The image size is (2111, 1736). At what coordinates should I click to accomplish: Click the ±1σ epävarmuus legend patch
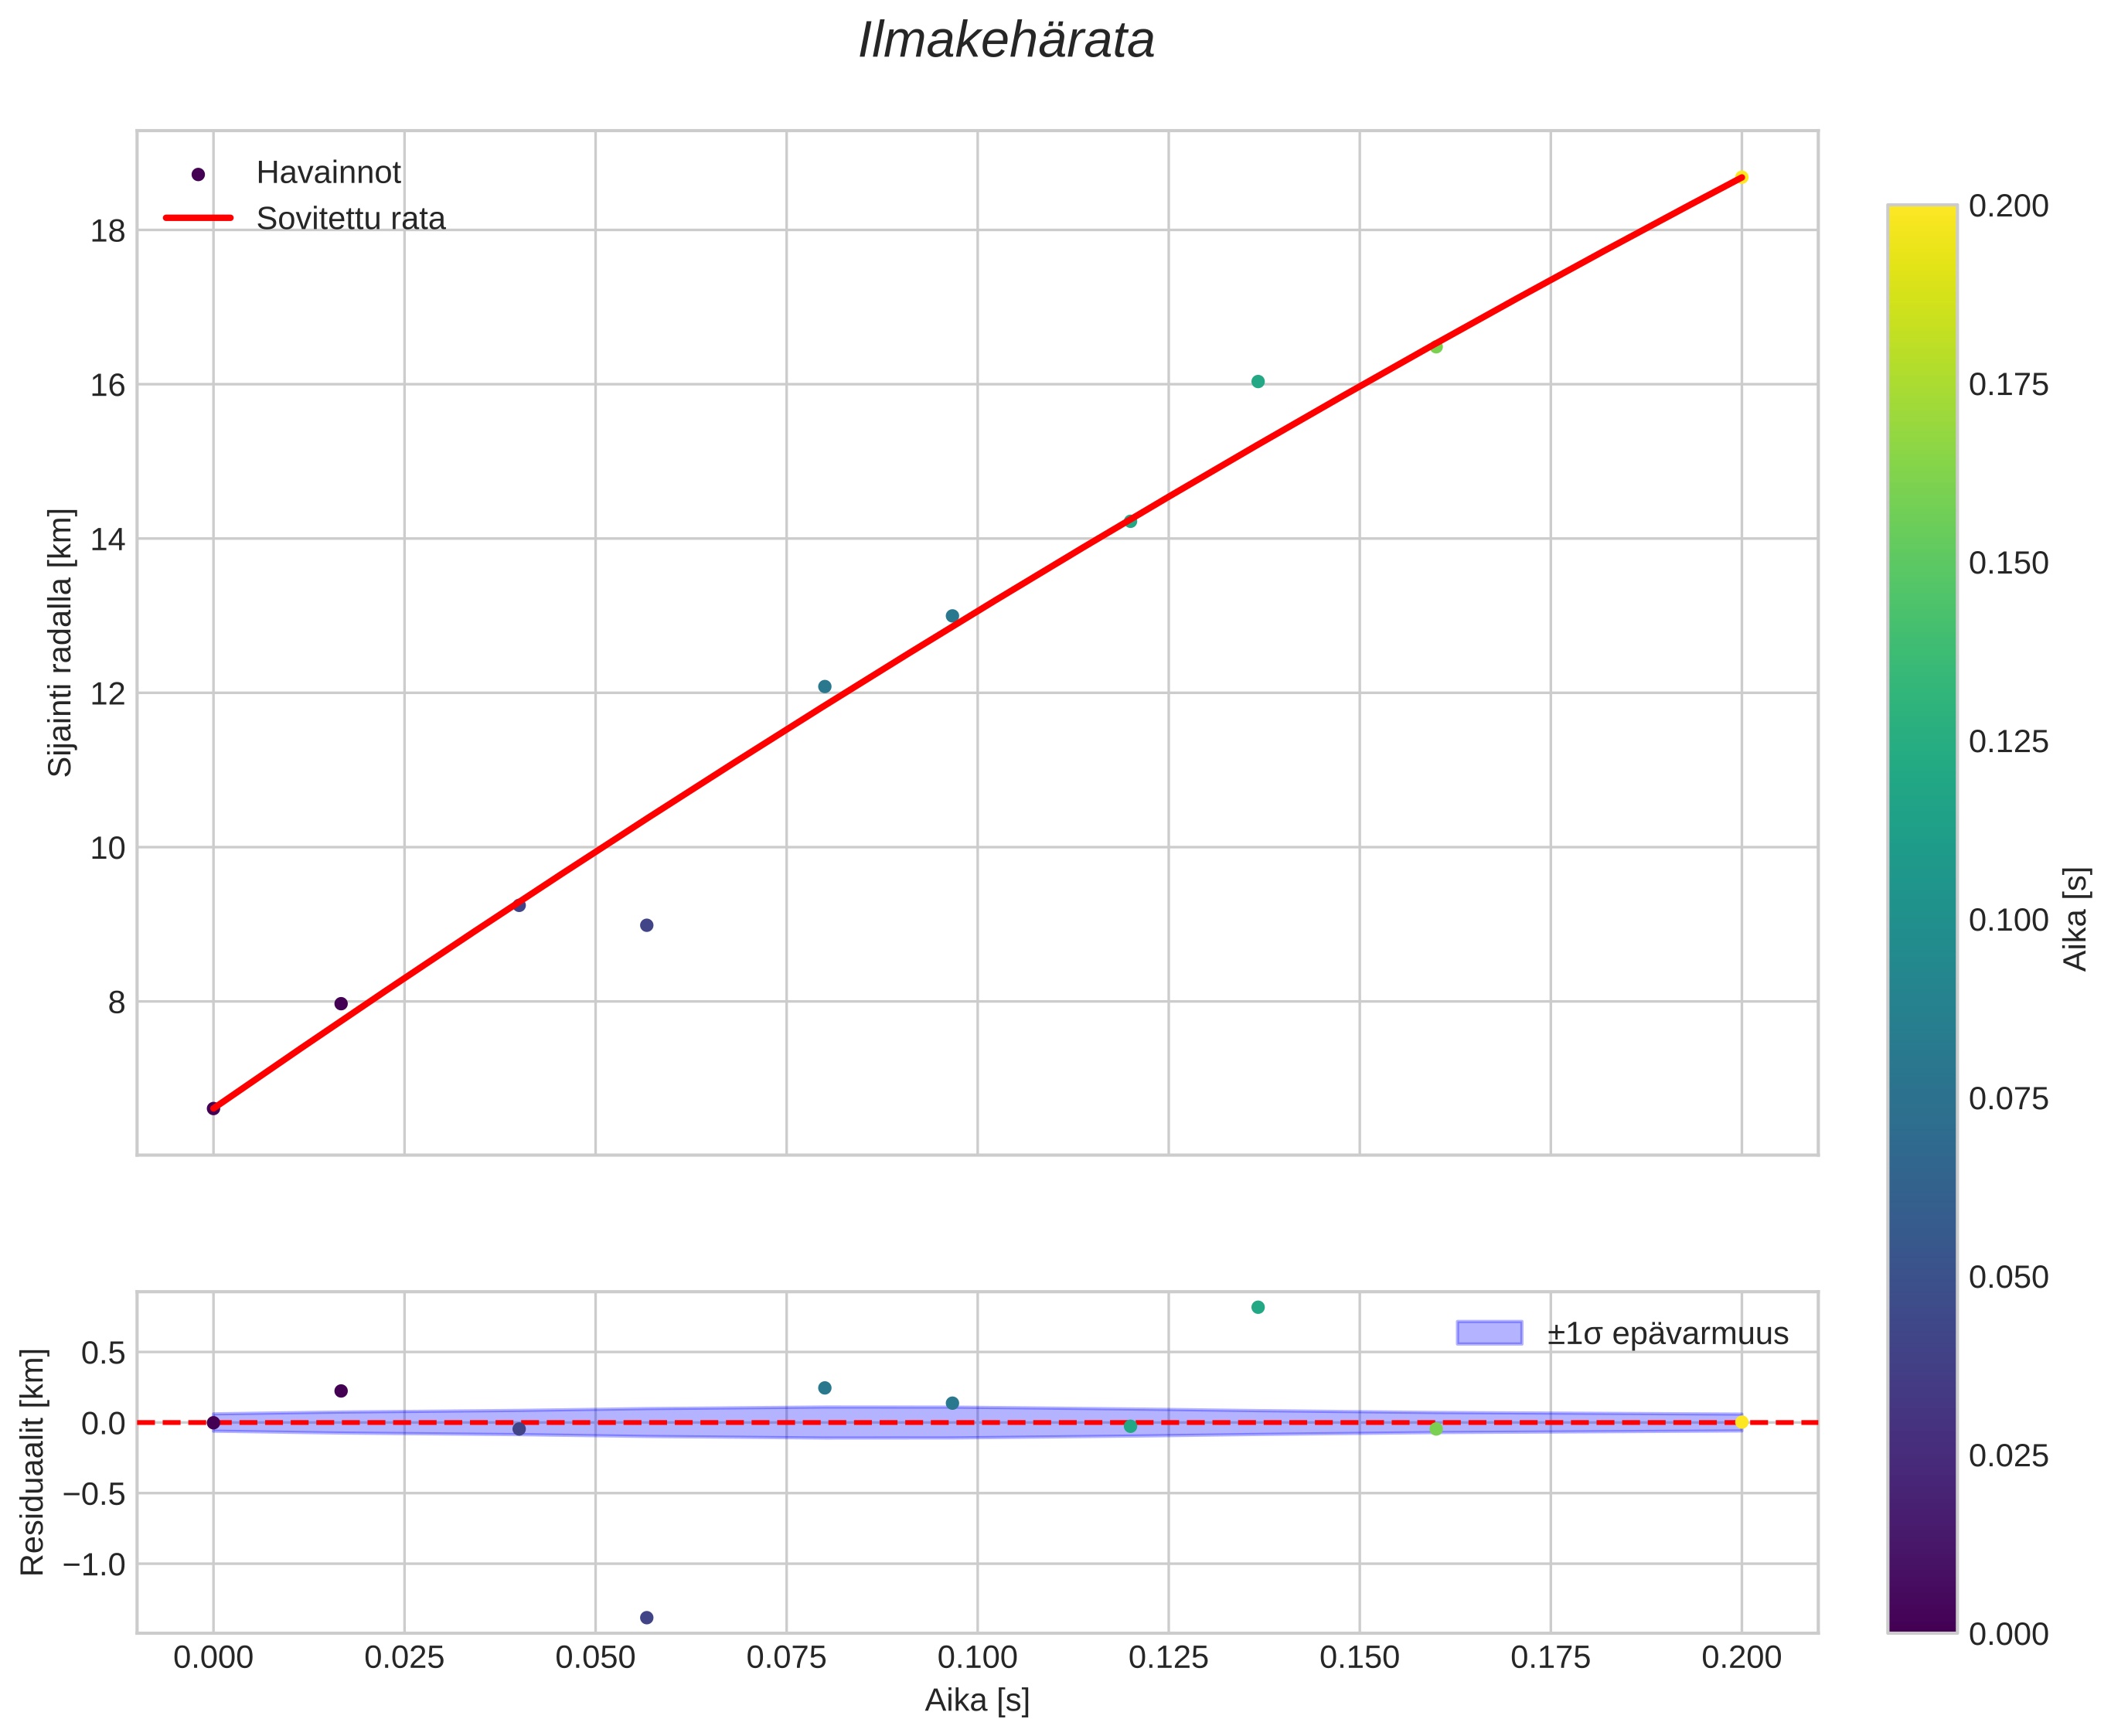pyautogui.click(x=1489, y=1333)
